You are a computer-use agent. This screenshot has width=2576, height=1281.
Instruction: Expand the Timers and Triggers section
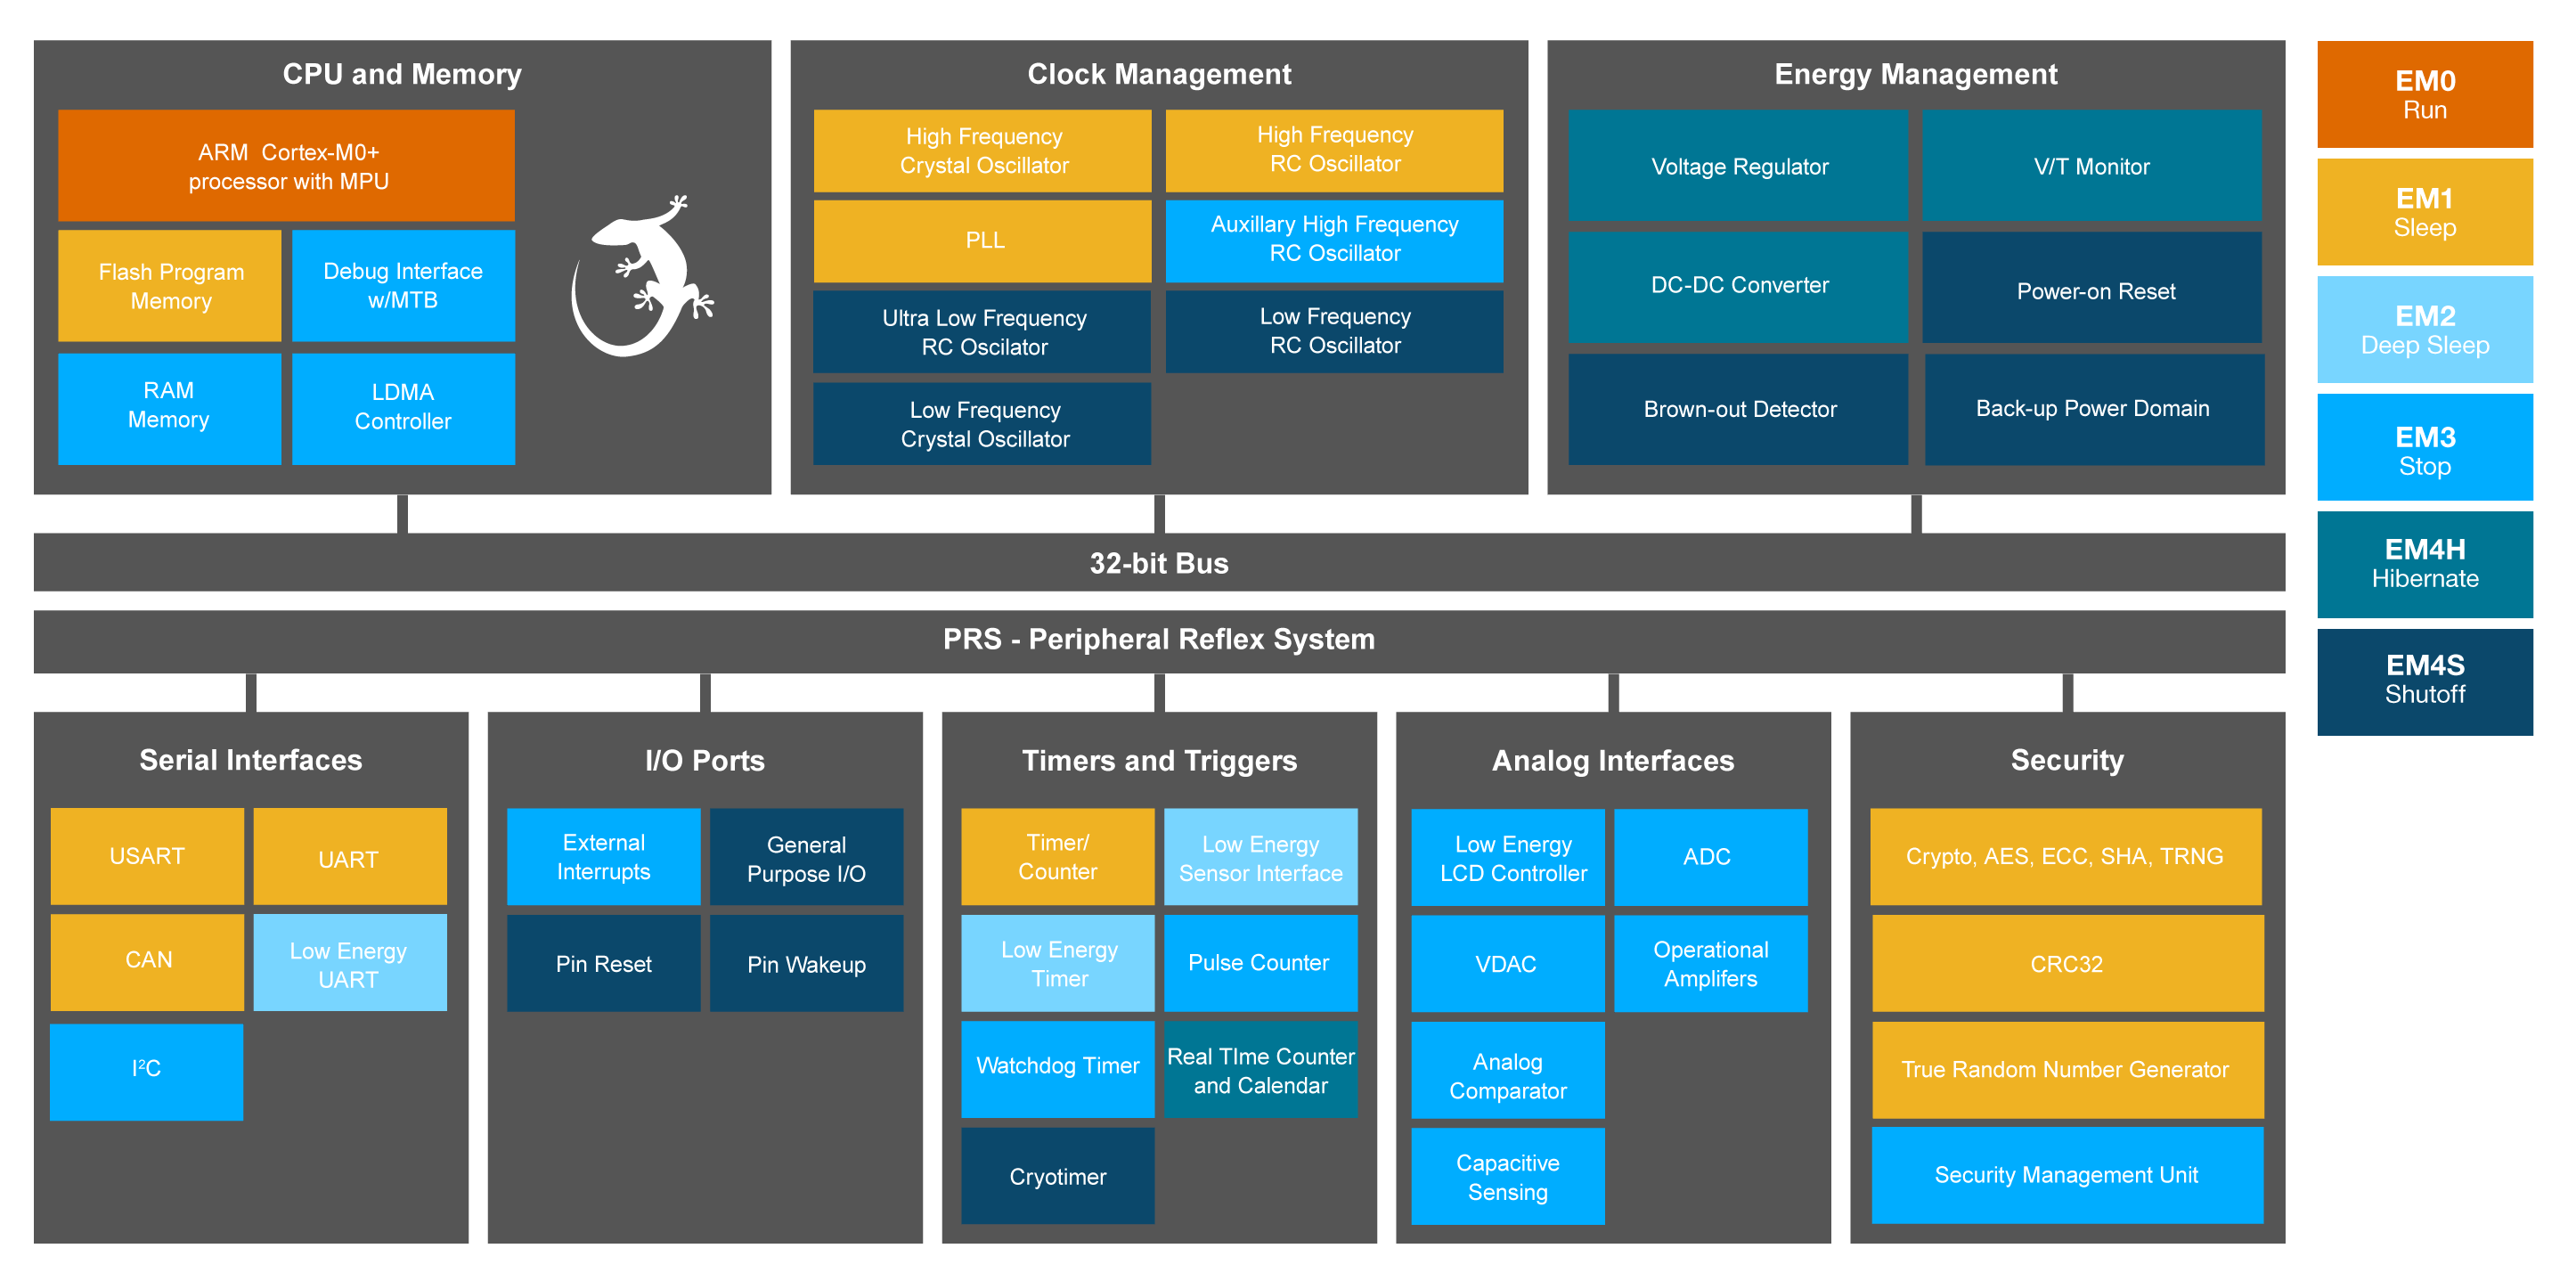(1159, 760)
